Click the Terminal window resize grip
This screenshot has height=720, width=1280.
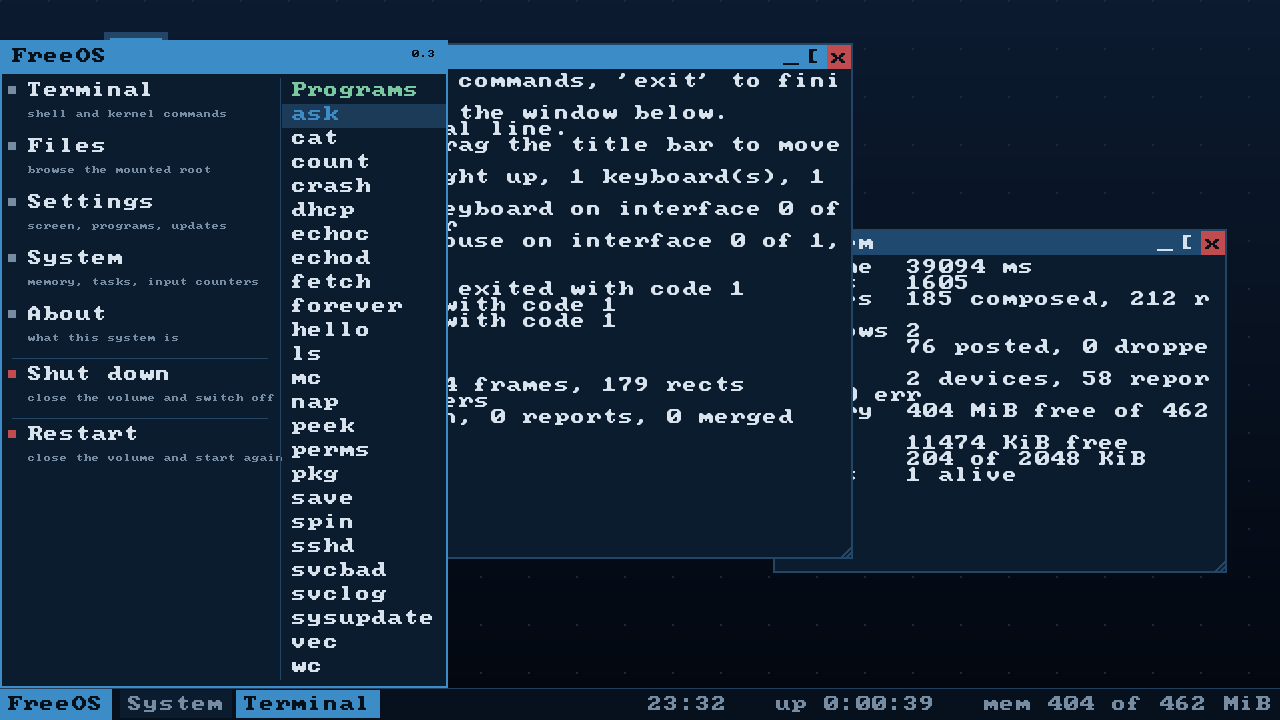coord(846,552)
